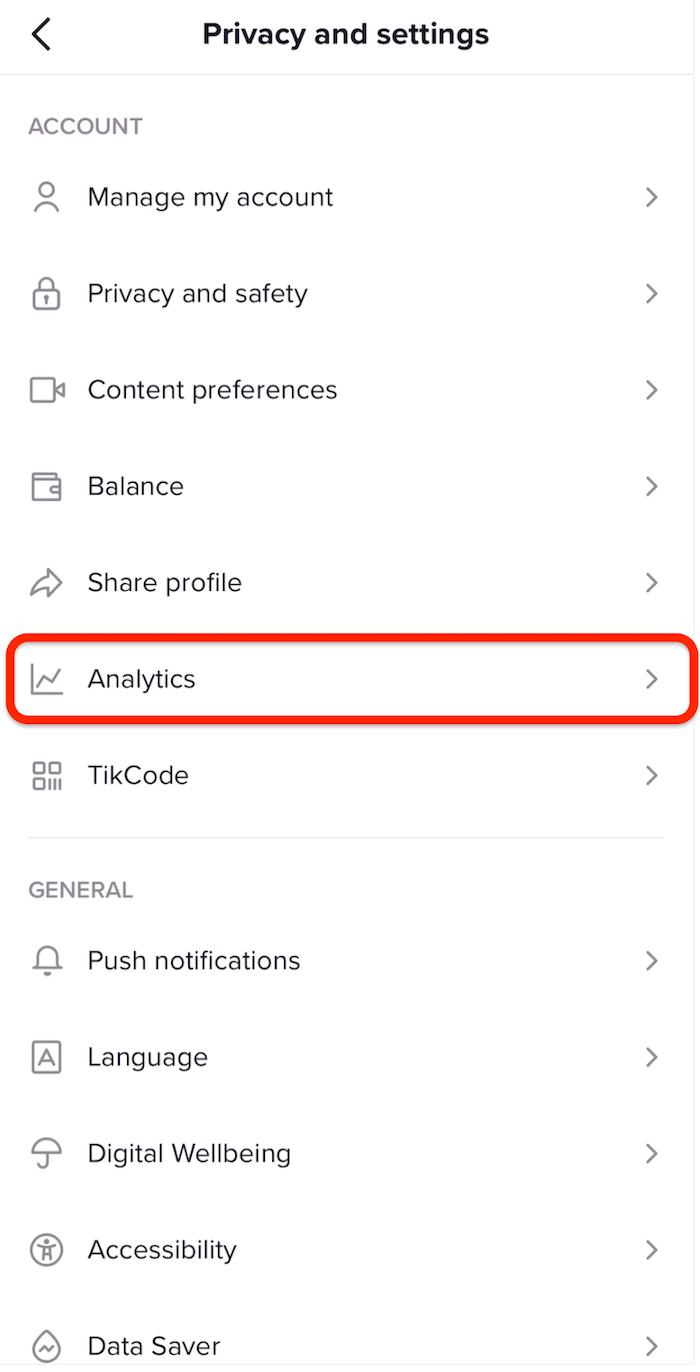The image size is (700, 1372).
Task: Click the Content preferences video camera icon
Action: [x=47, y=390]
